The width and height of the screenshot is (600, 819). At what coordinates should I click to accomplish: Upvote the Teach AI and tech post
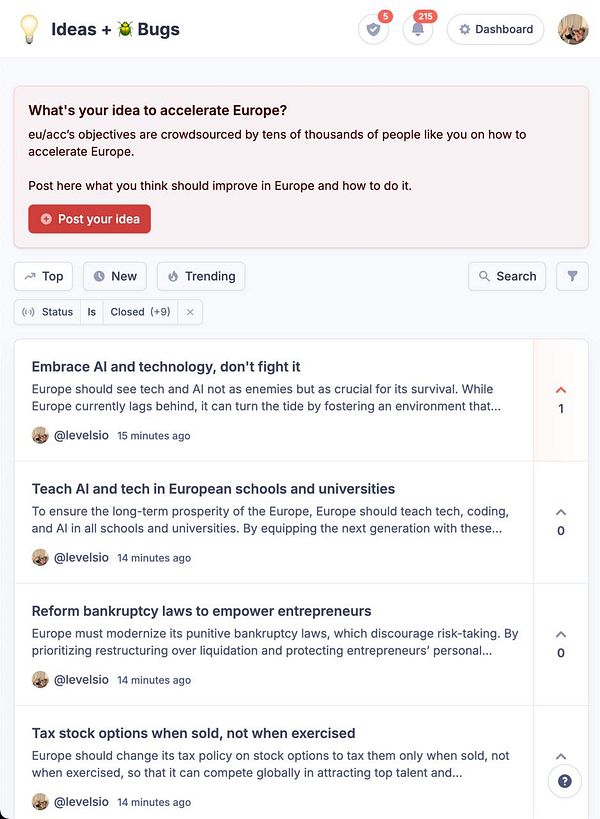click(x=561, y=521)
